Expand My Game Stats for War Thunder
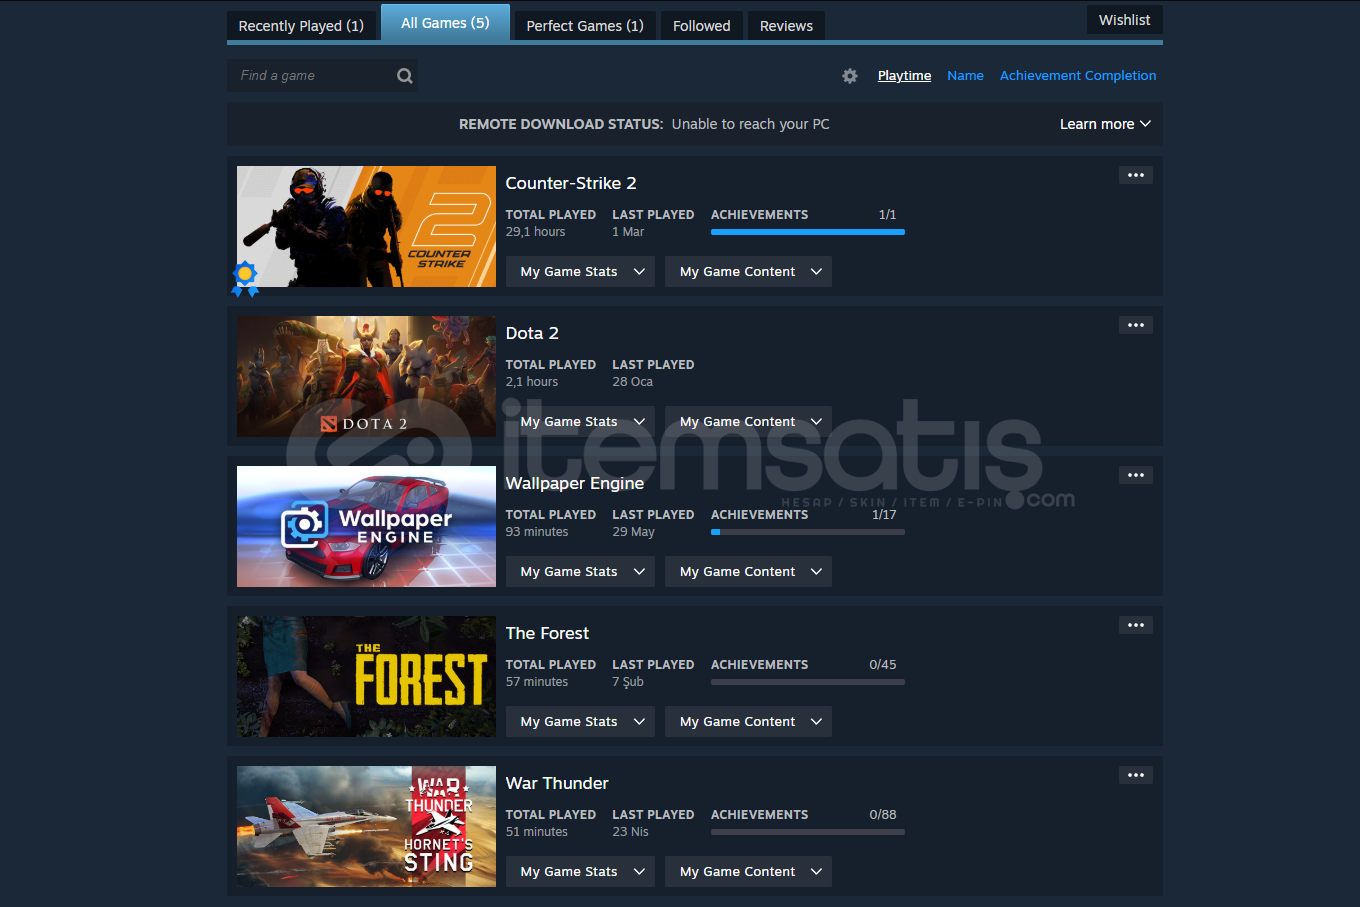The image size is (1360, 907). click(x=581, y=872)
